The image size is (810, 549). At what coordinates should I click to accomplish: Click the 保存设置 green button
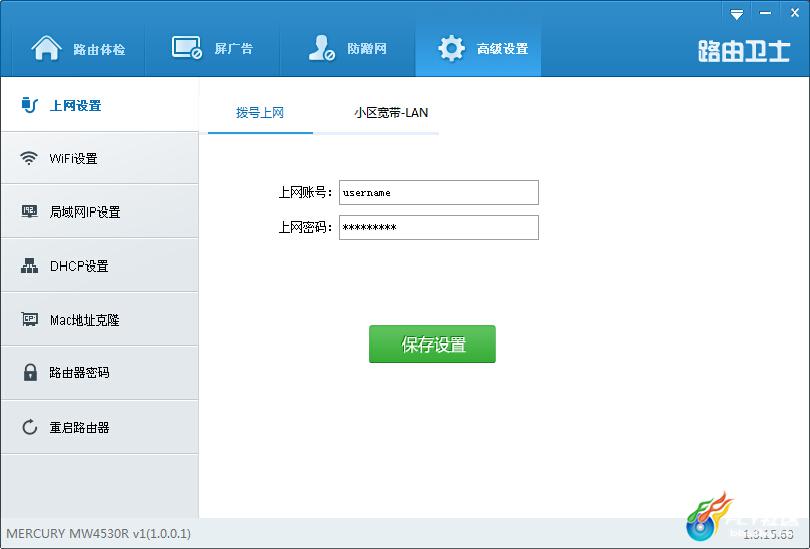[432, 344]
